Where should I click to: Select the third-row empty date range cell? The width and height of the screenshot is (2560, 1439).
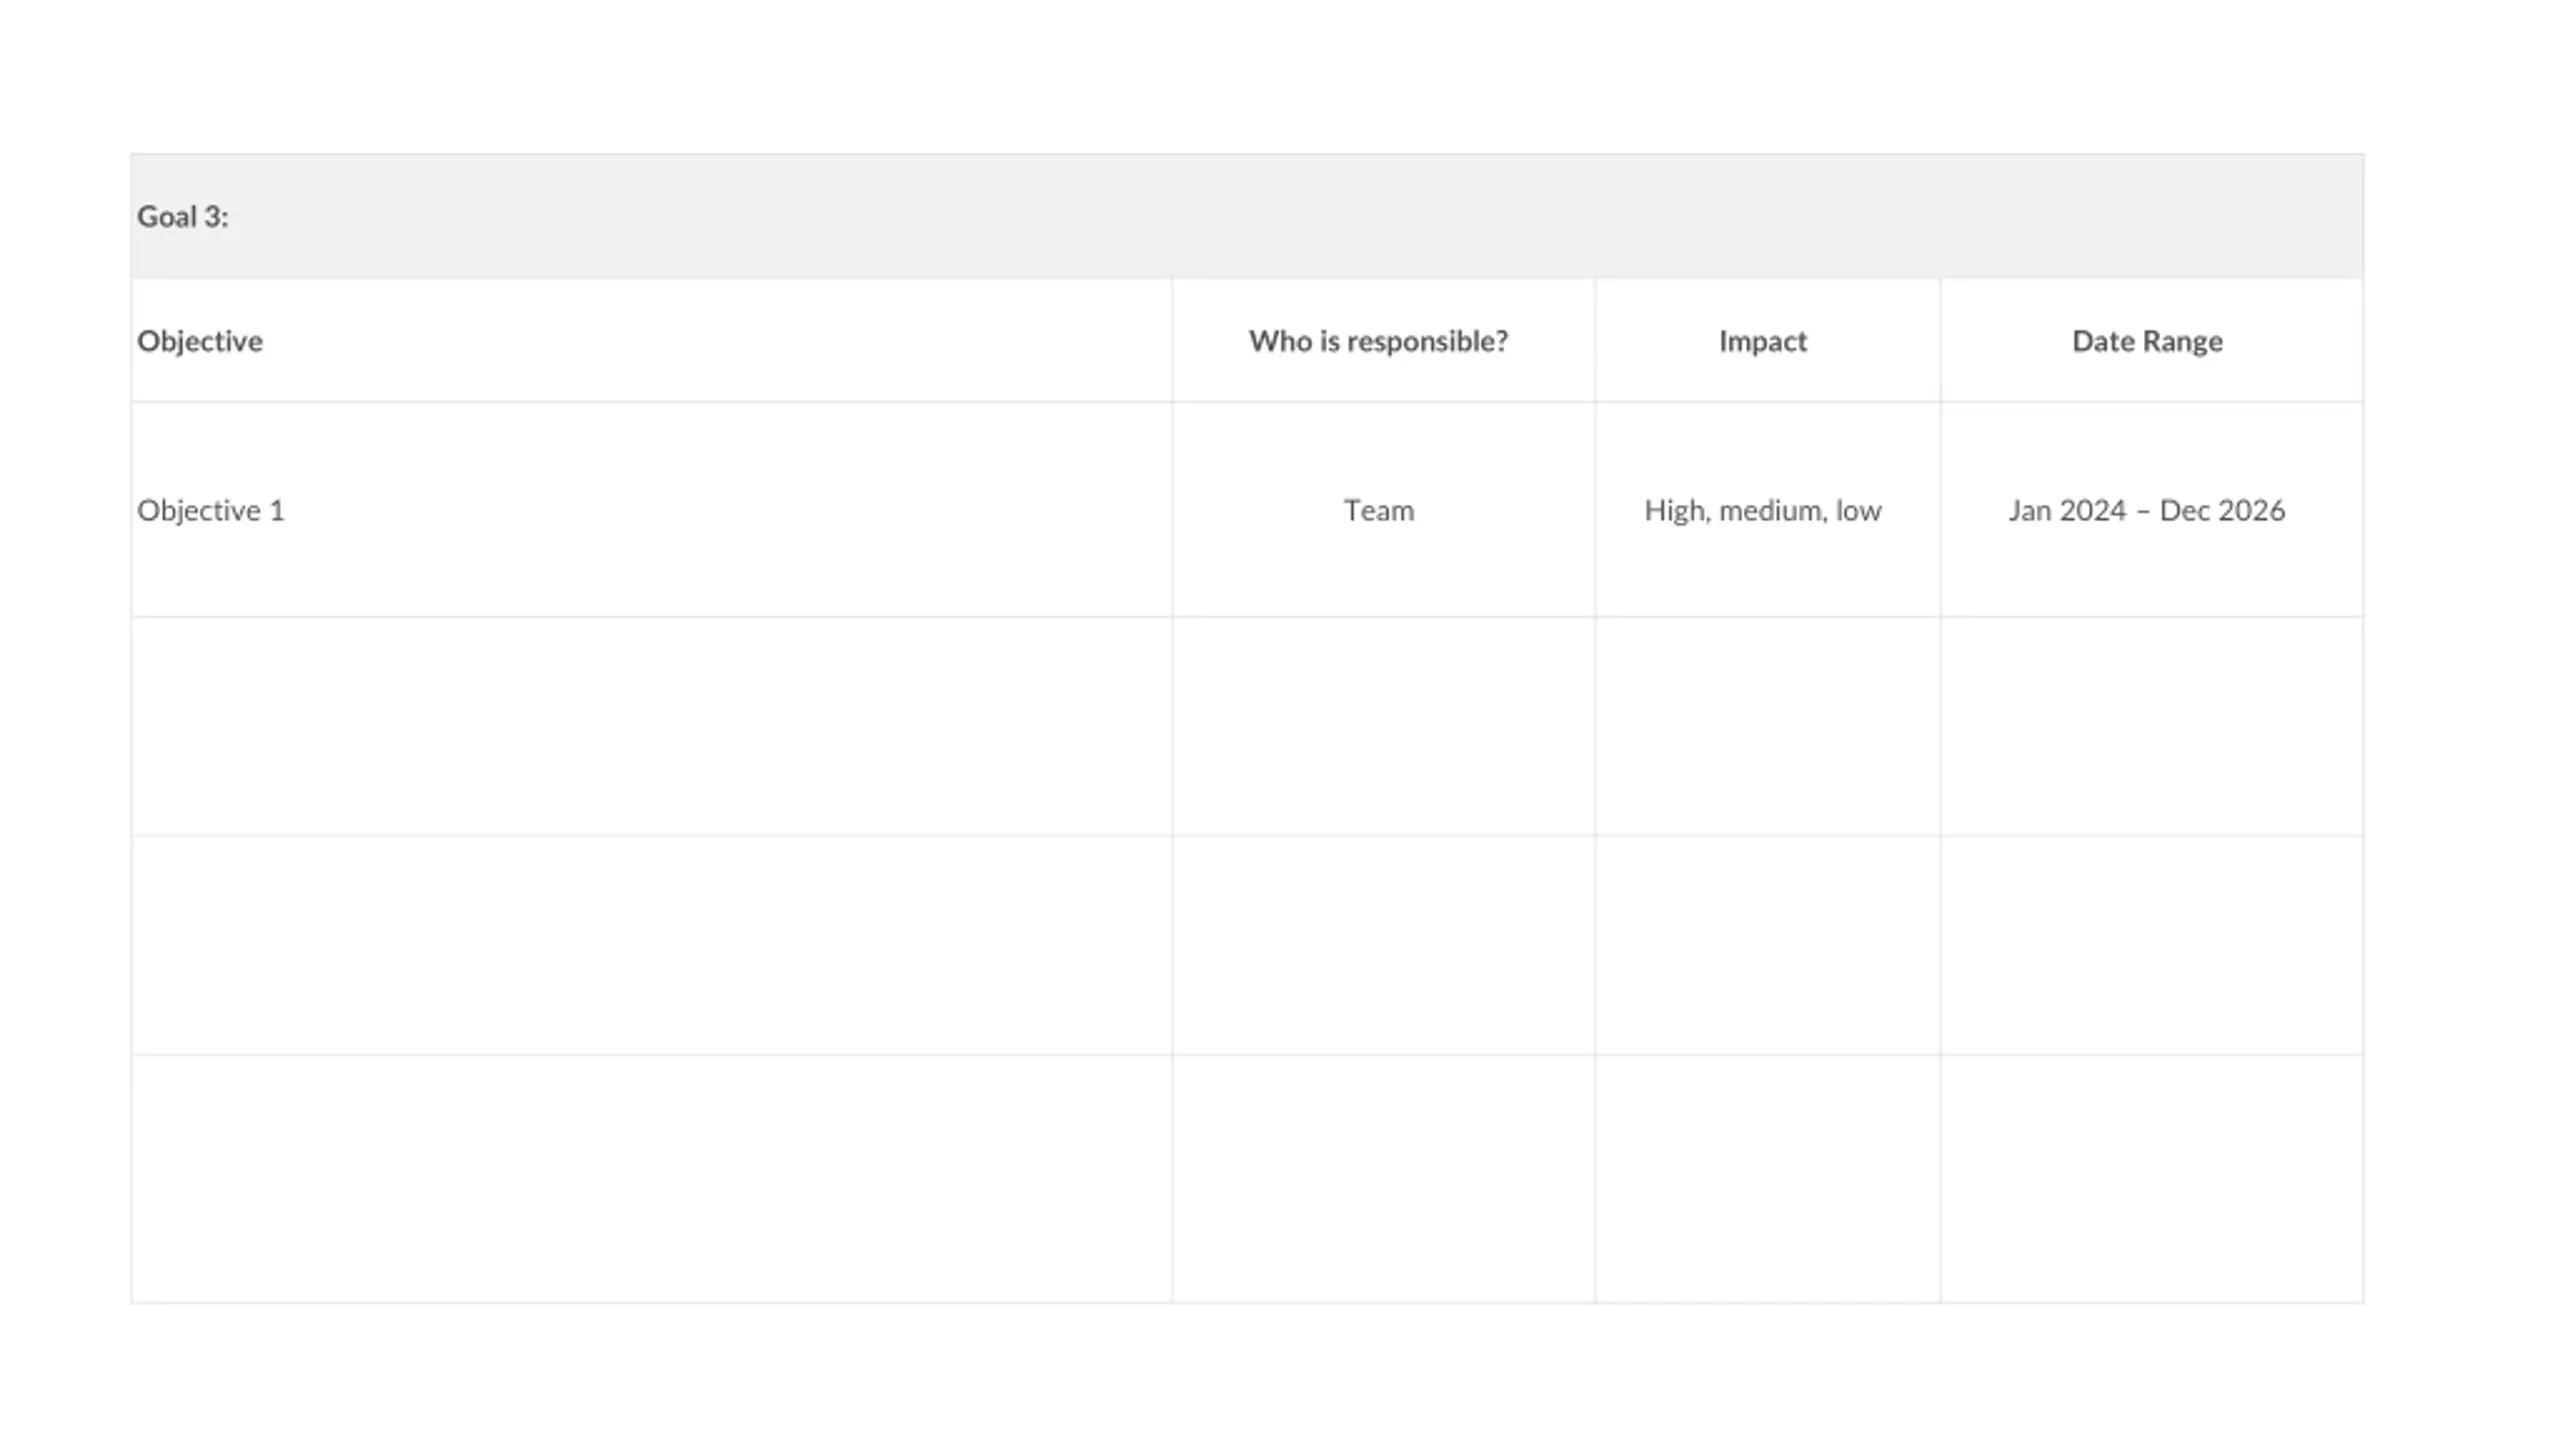click(x=2152, y=945)
